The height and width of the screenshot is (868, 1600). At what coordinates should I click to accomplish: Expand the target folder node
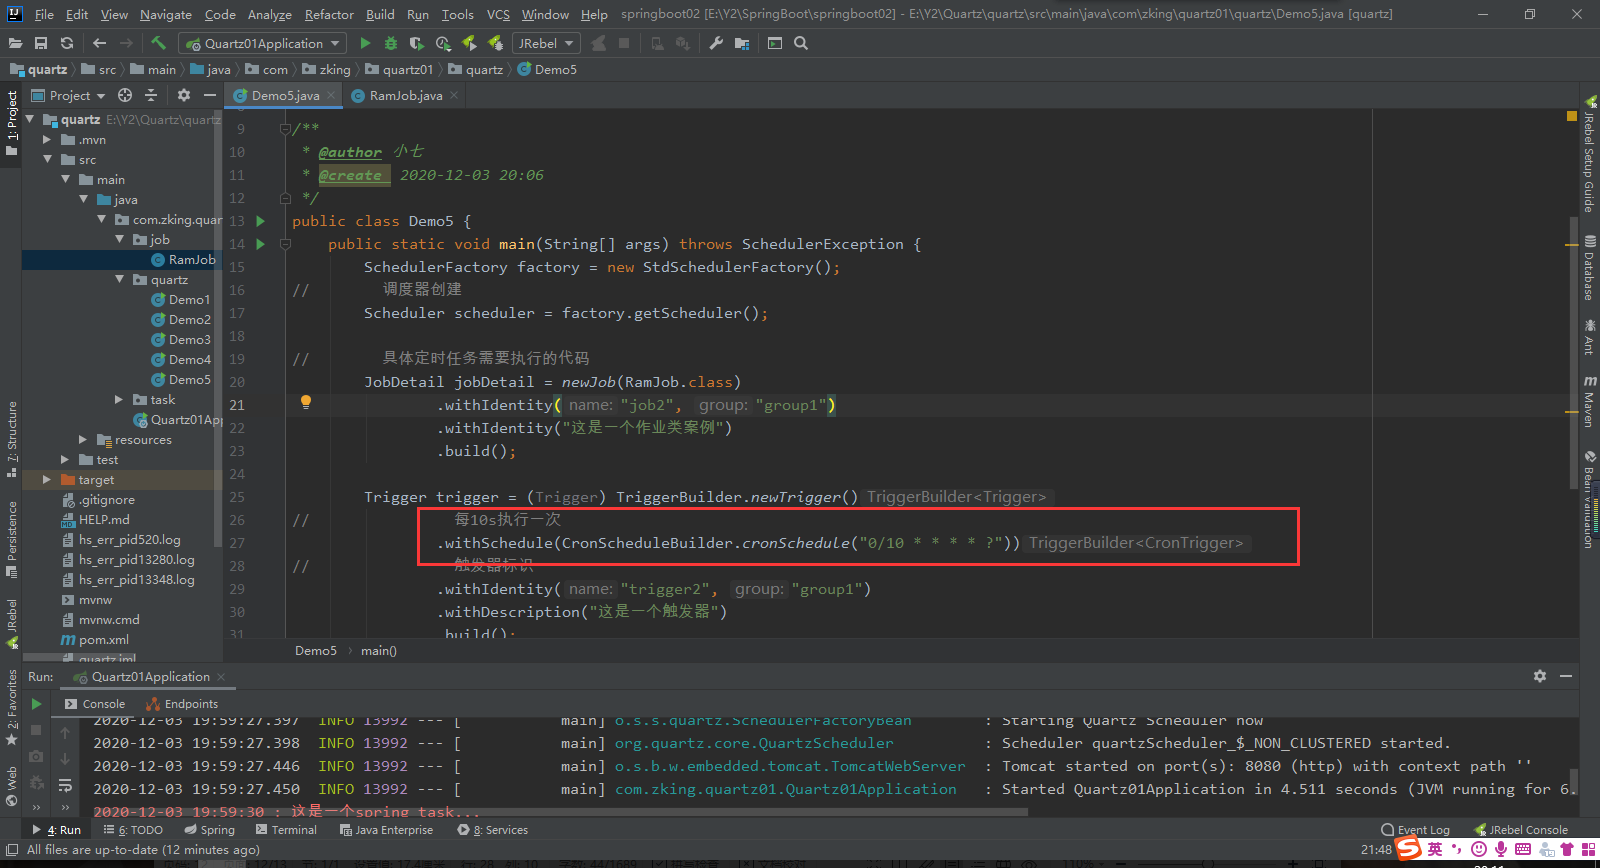pyautogui.click(x=47, y=480)
